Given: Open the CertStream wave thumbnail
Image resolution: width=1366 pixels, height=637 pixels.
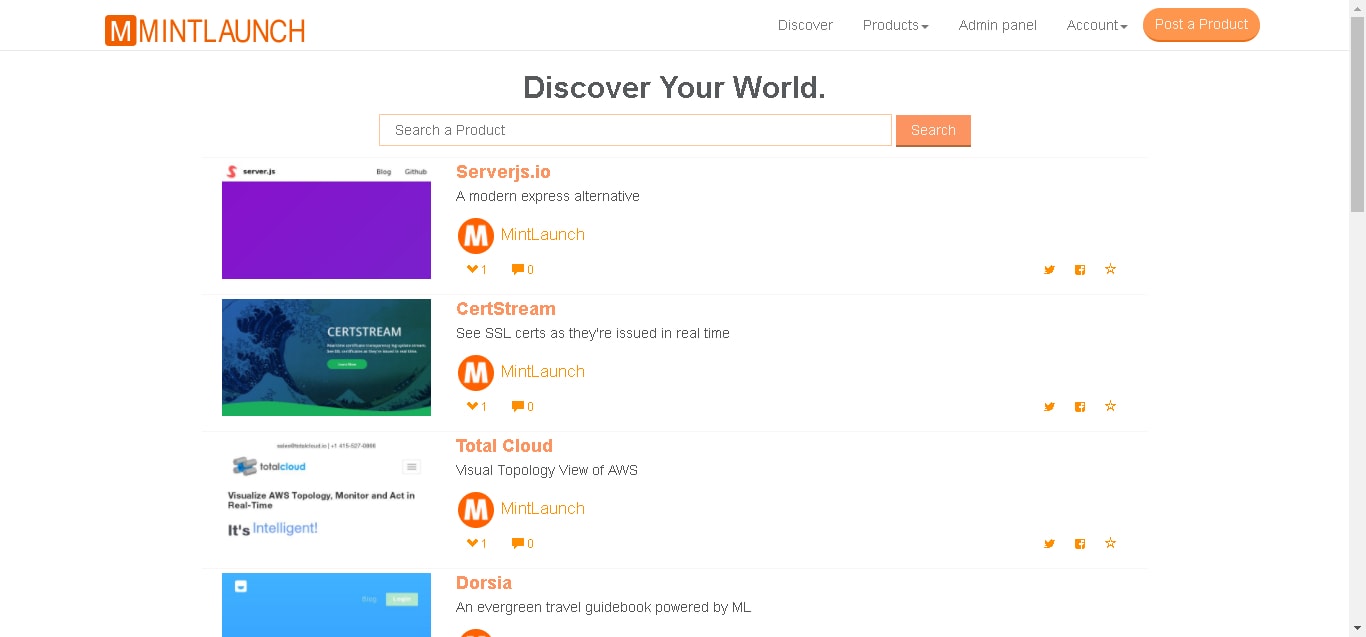Looking at the screenshot, I should tap(326, 357).
